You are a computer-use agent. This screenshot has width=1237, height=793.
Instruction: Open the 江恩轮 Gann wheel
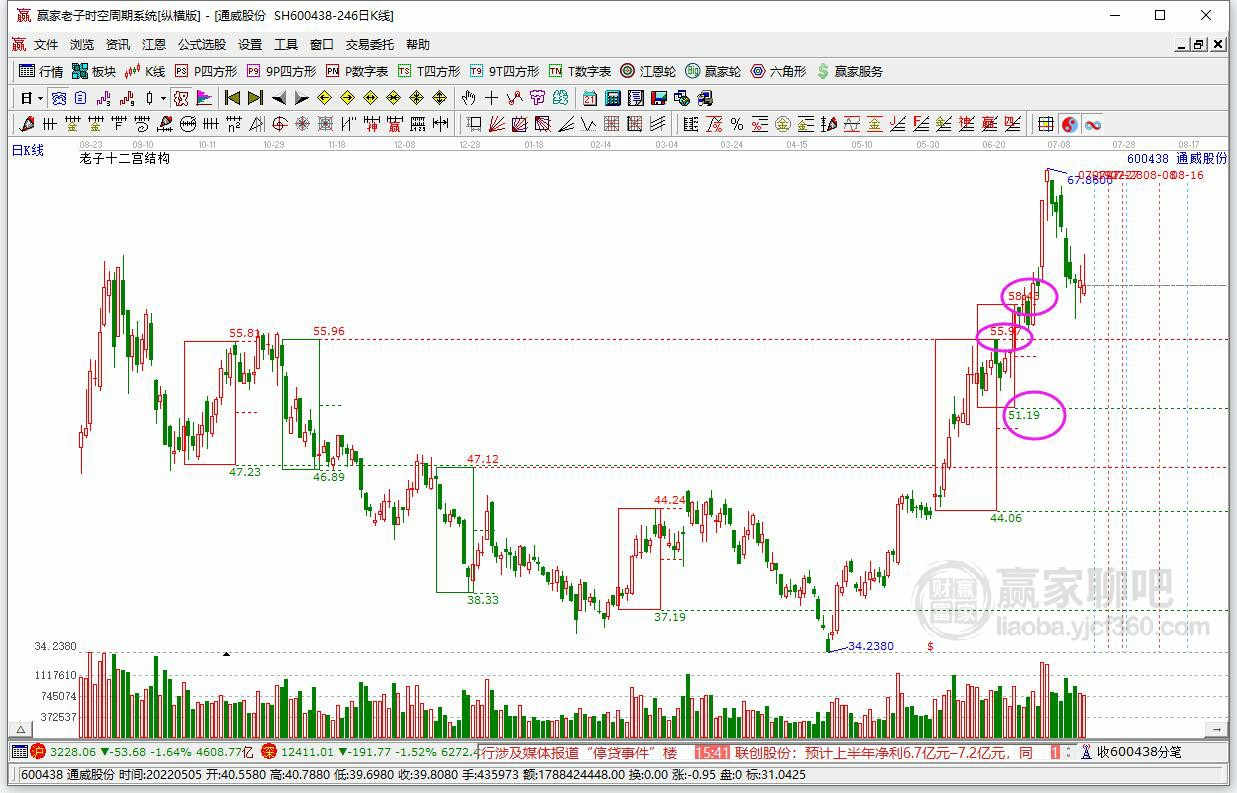648,71
